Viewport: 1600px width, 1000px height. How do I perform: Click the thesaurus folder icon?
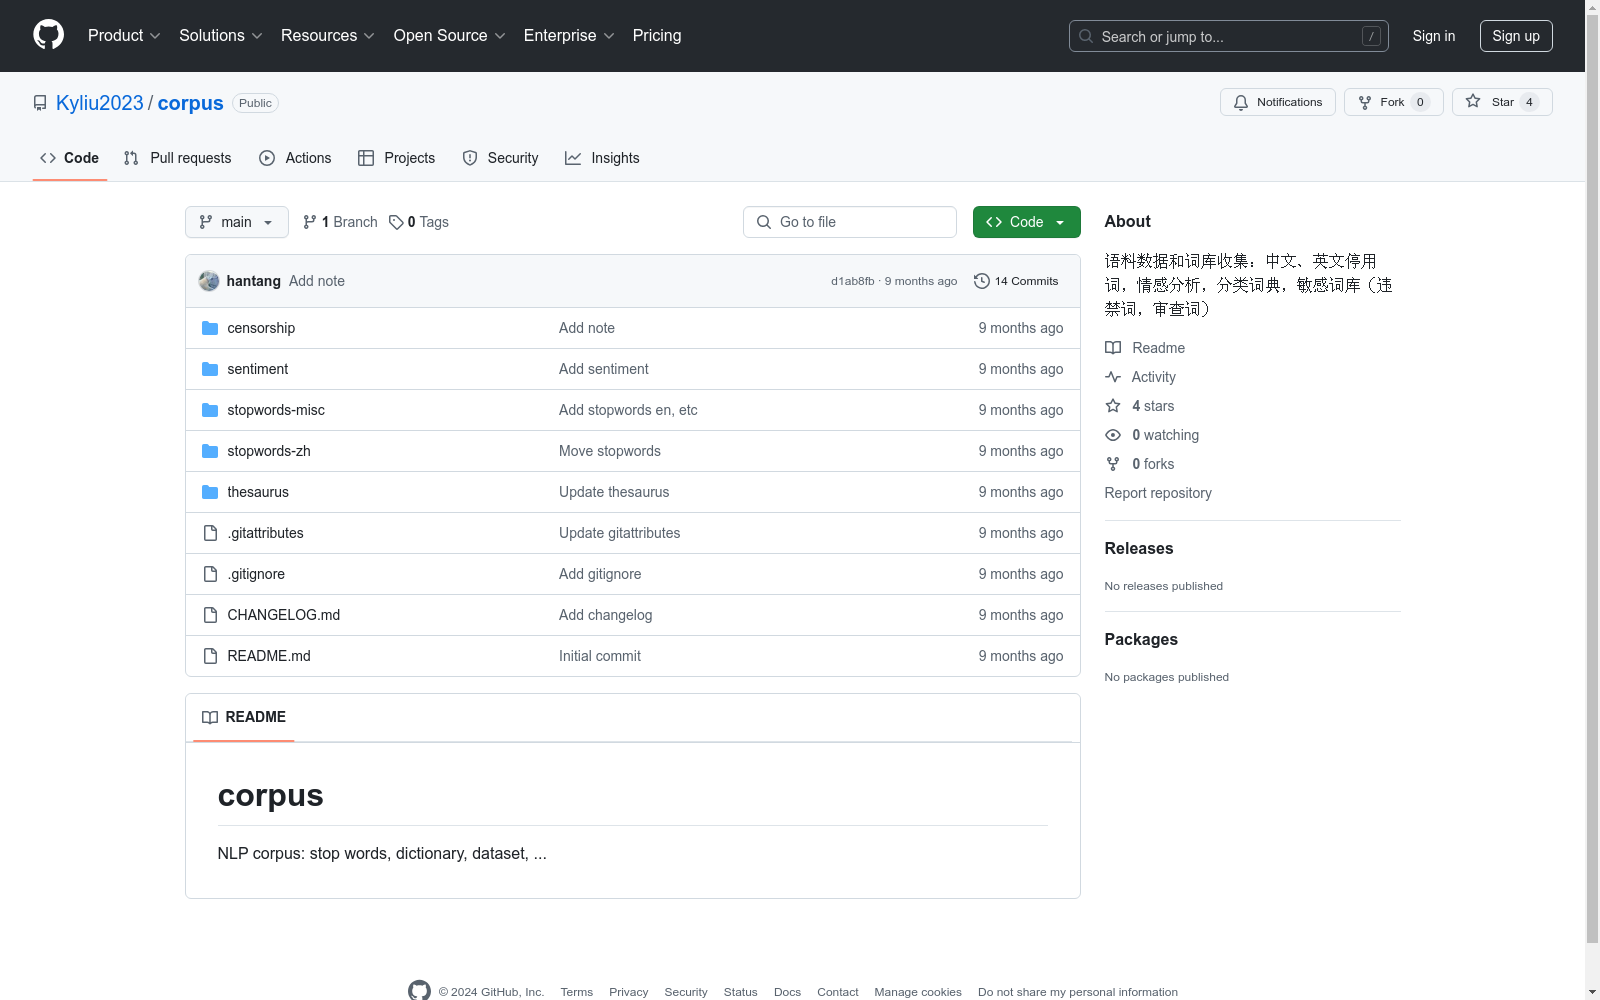click(x=210, y=492)
